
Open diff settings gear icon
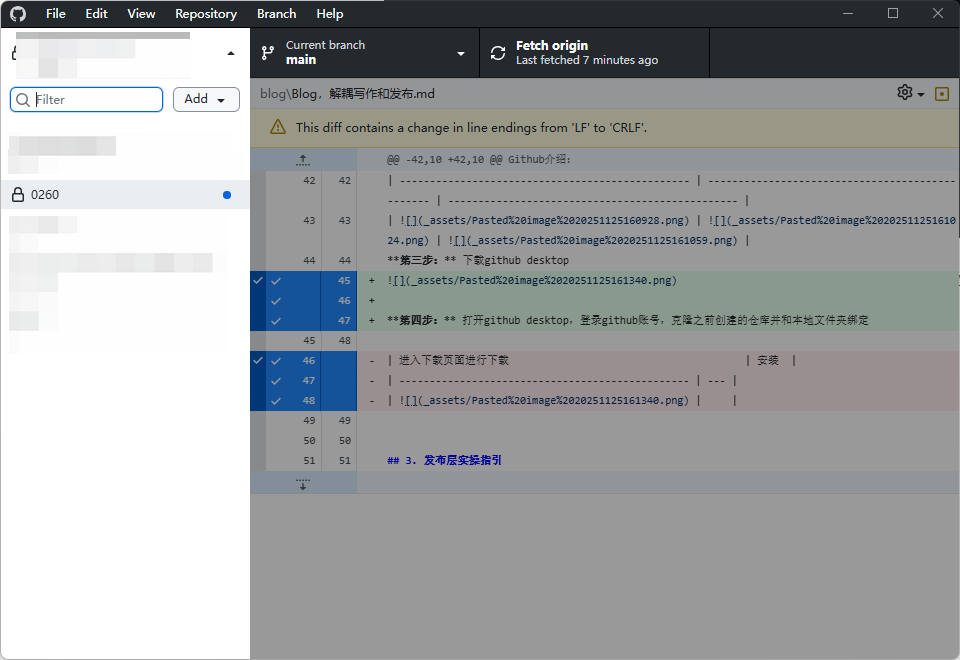coord(905,93)
